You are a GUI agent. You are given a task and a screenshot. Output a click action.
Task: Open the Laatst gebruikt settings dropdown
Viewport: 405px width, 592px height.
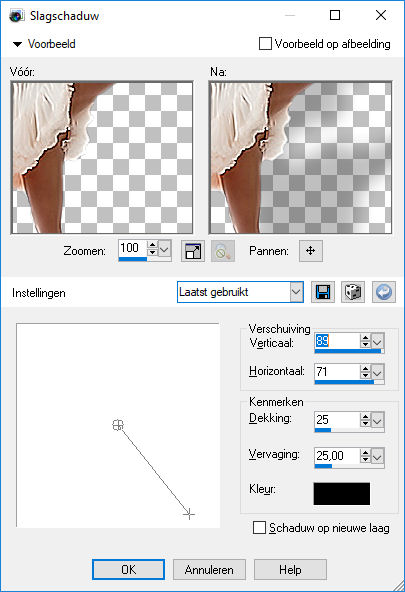tap(297, 292)
